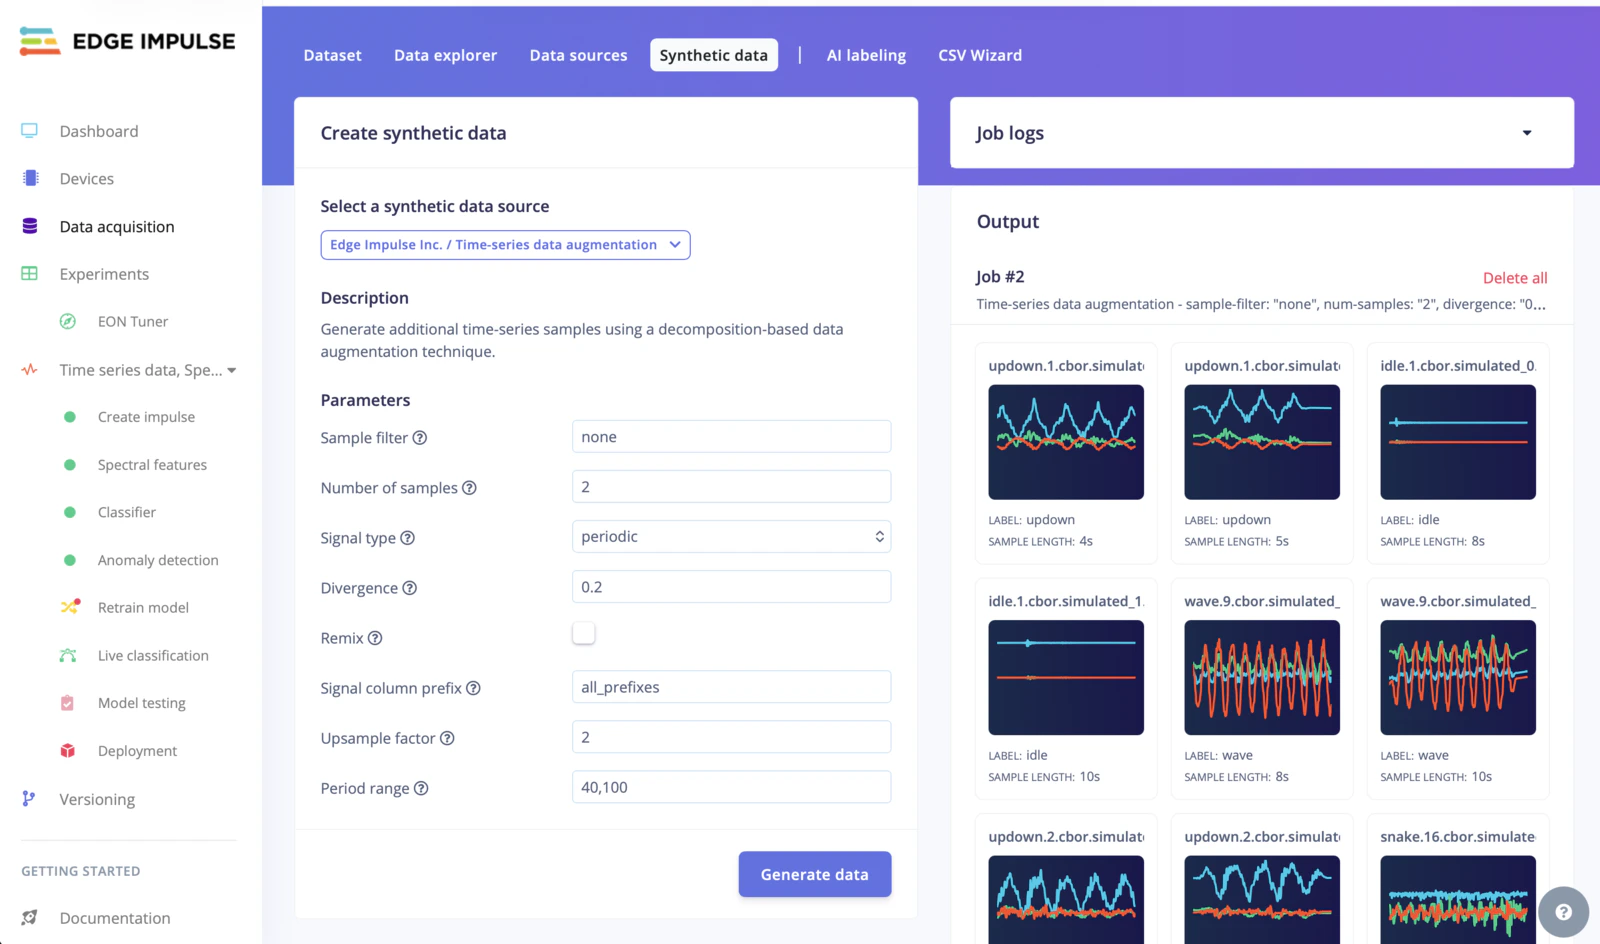Click the Documentation rocket icon
This screenshot has width=1600, height=944.
coord(30,917)
